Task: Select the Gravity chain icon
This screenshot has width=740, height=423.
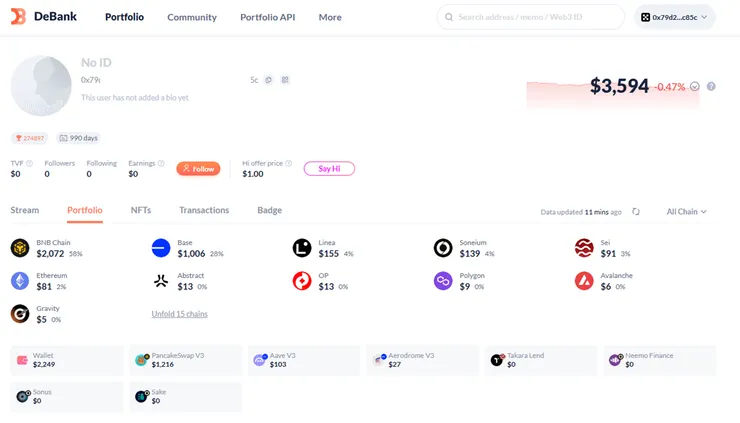Action: [20, 314]
